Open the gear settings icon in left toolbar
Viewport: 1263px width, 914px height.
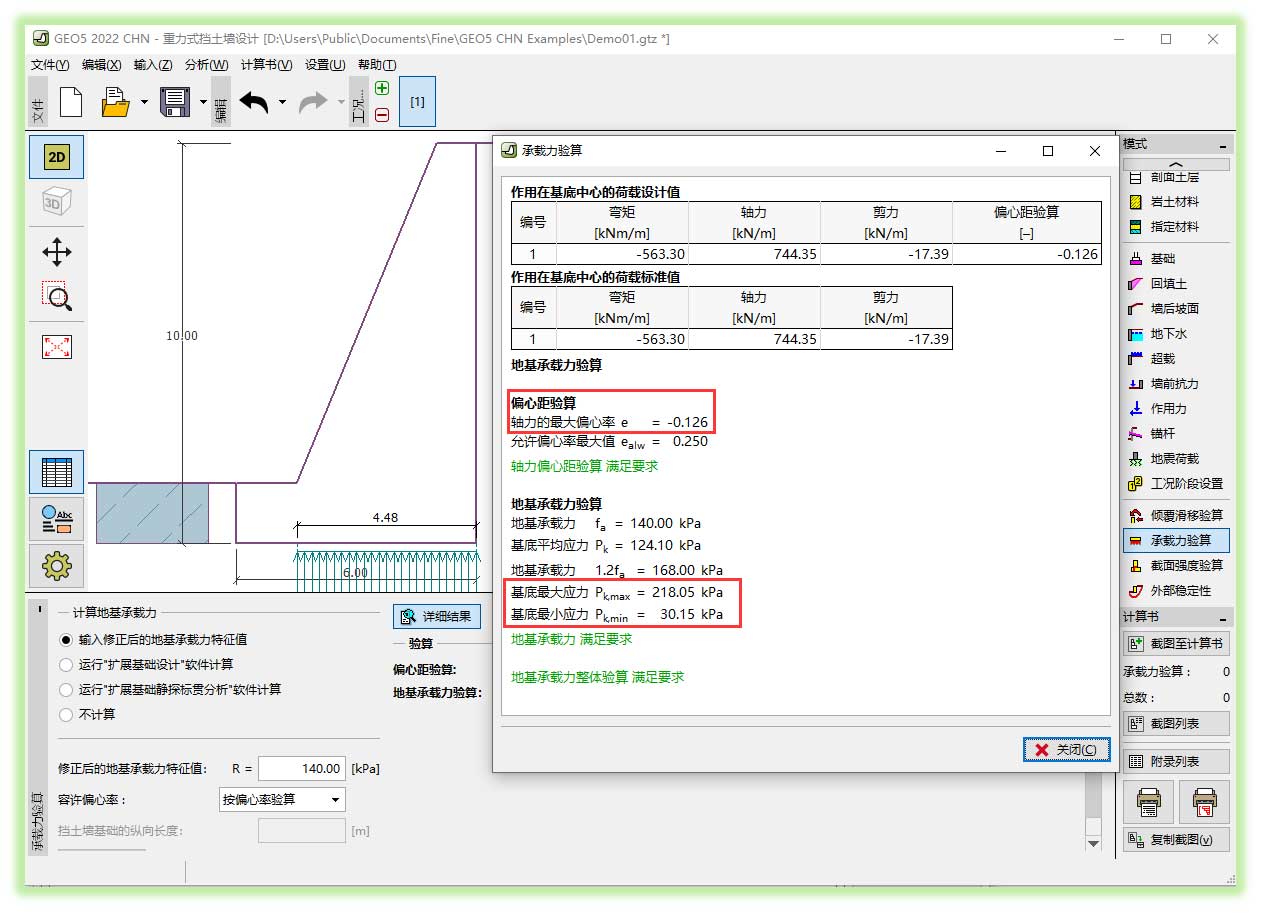point(57,567)
